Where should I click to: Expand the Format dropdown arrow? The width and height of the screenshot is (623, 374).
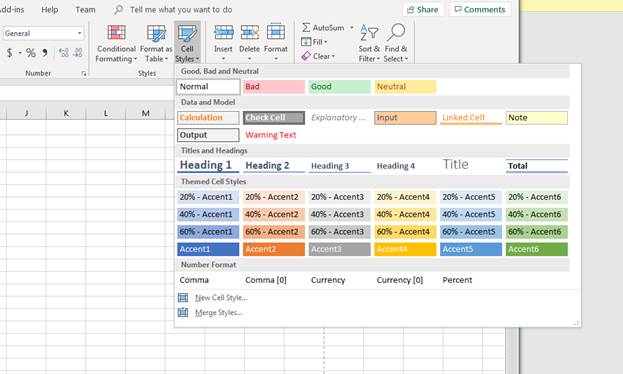pyautogui.click(x=276, y=59)
